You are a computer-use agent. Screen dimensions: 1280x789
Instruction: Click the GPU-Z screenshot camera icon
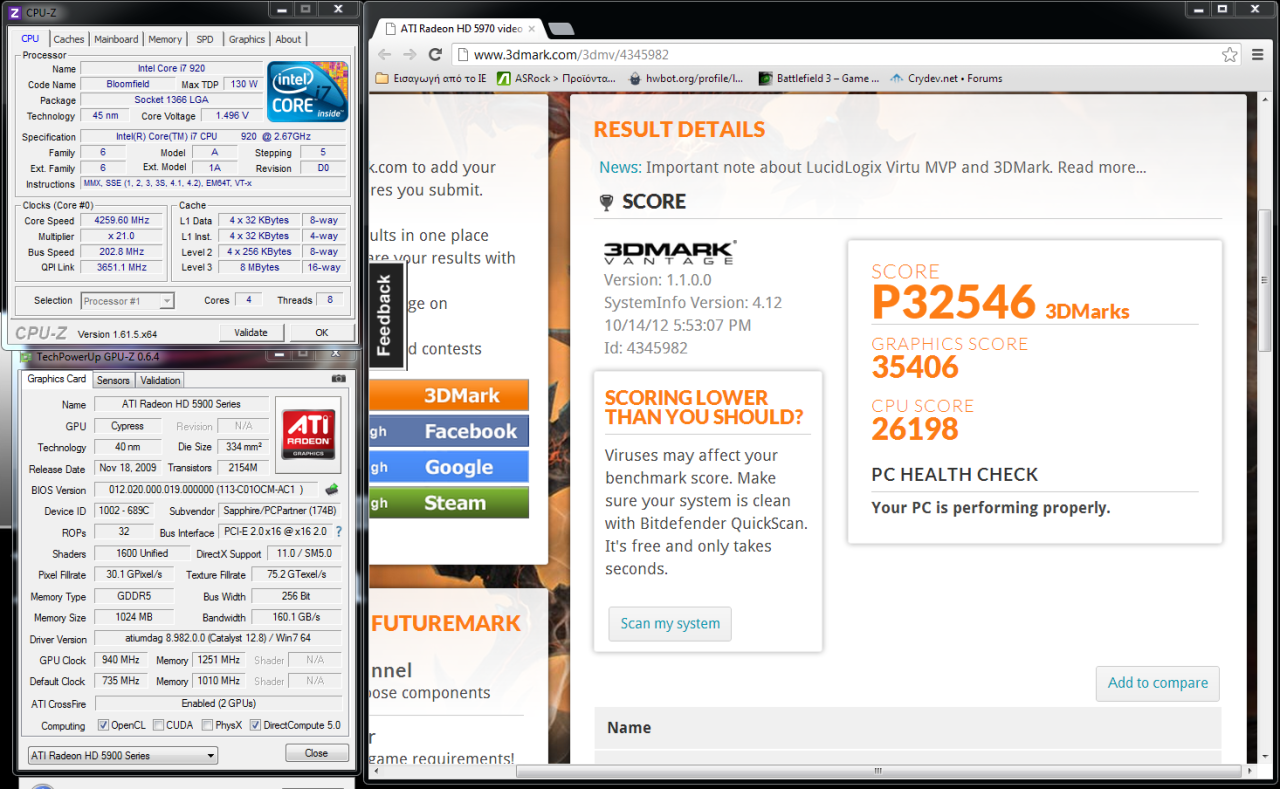pos(339,379)
